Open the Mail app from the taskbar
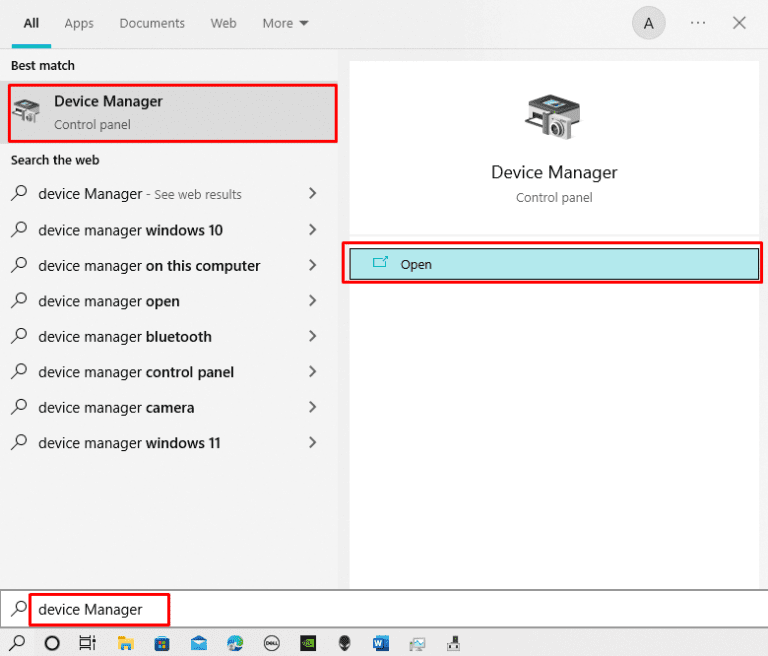 coord(198,643)
